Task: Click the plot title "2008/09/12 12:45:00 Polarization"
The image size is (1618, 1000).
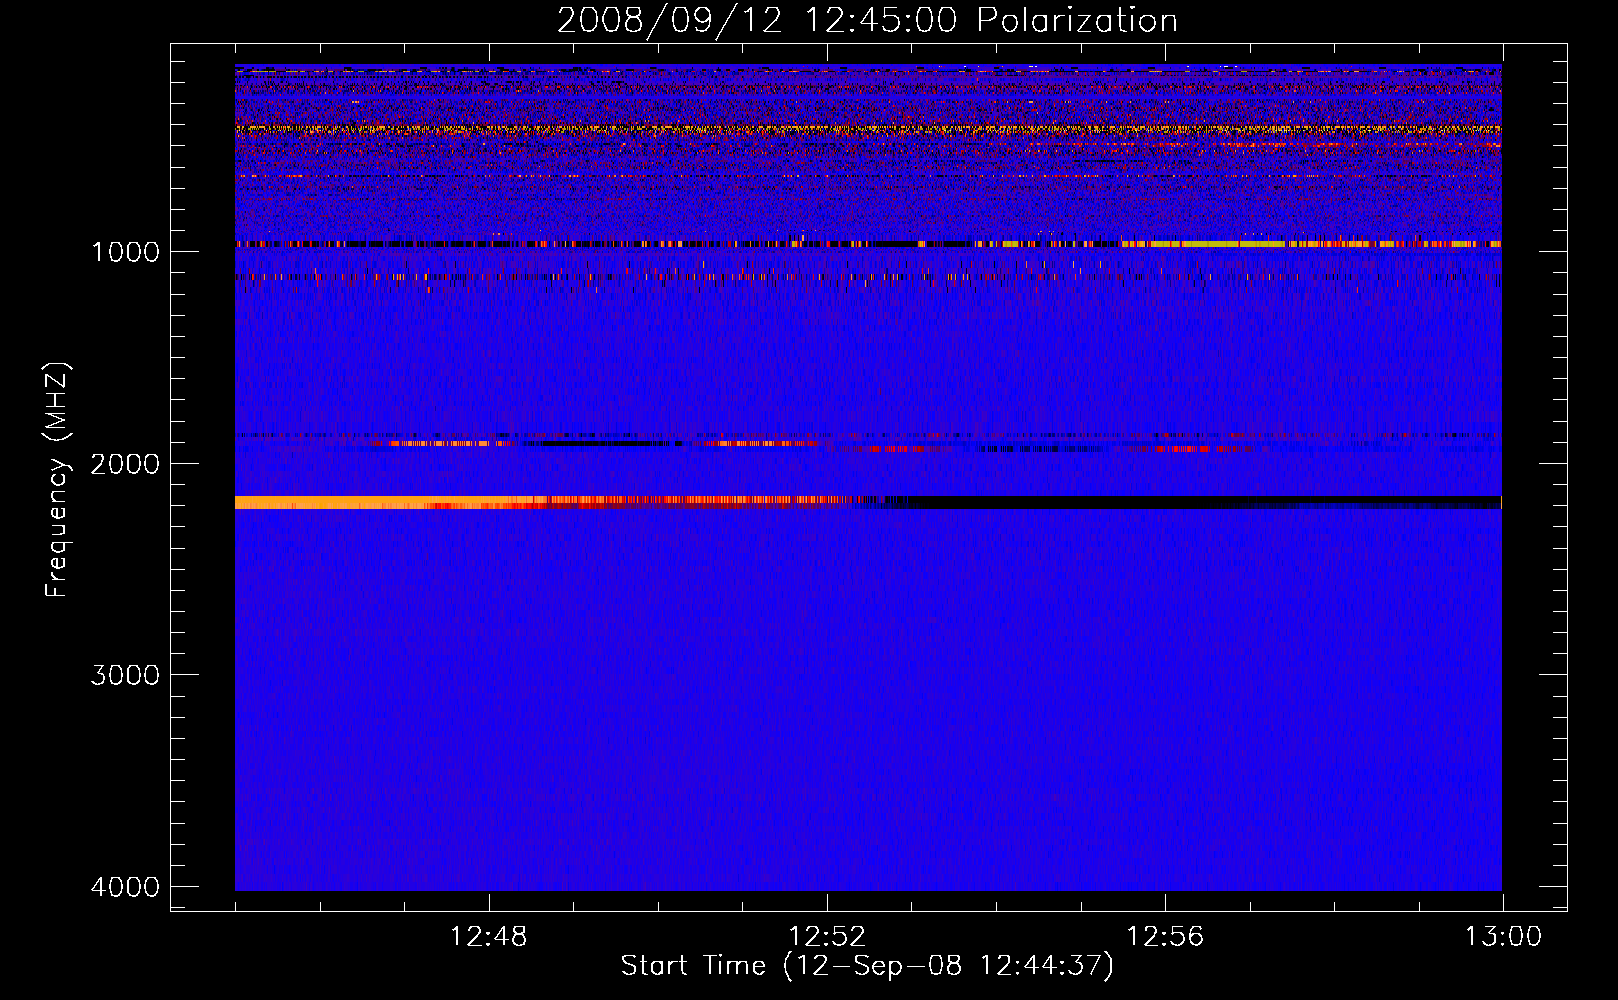Action: pyautogui.click(x=867, y=21)
